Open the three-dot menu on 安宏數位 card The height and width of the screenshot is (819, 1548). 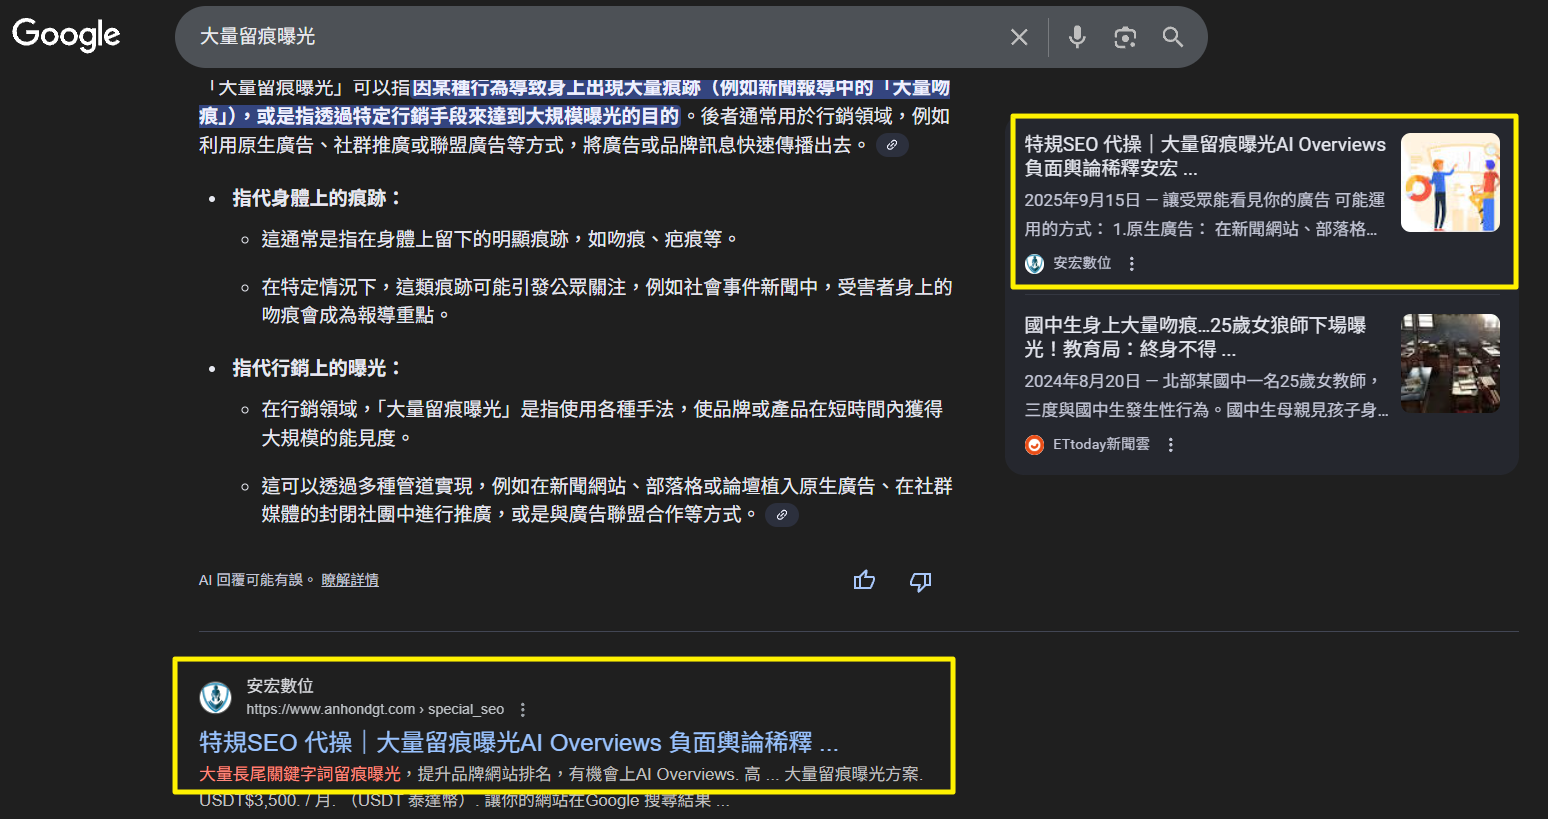point(1131,263)
